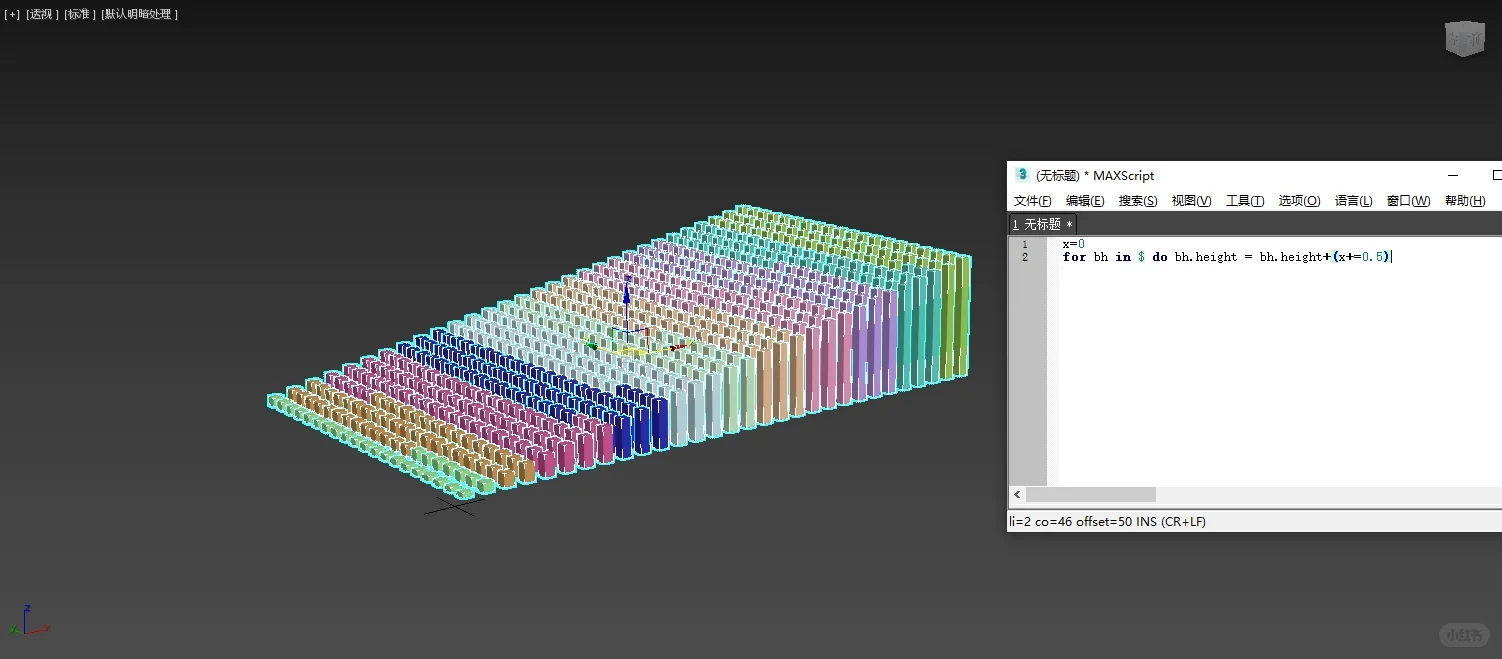Click the green Y-axis of the transform gizmo
Viewport: 1502px width, 659px height.
(592, 346)
